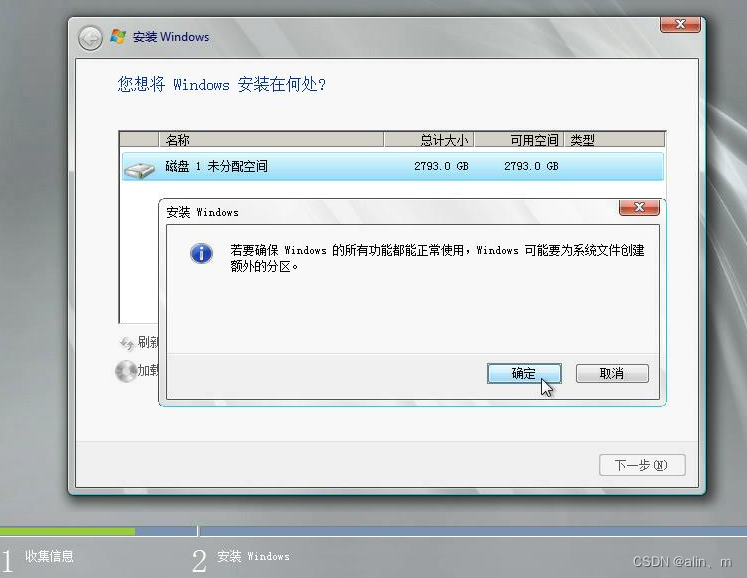
Task: Click the green setup progress bar
Action: tap(67, 531)
